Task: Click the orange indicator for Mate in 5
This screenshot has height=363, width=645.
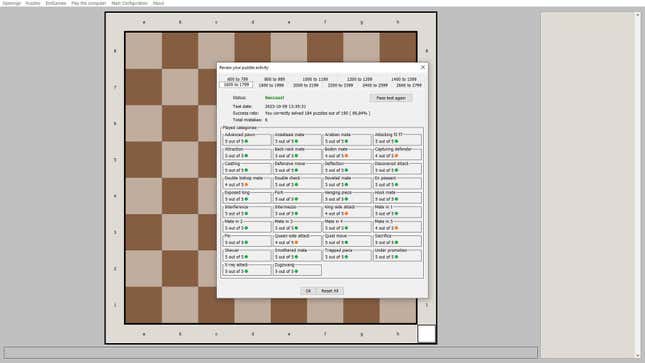Action: coord(397,228)
